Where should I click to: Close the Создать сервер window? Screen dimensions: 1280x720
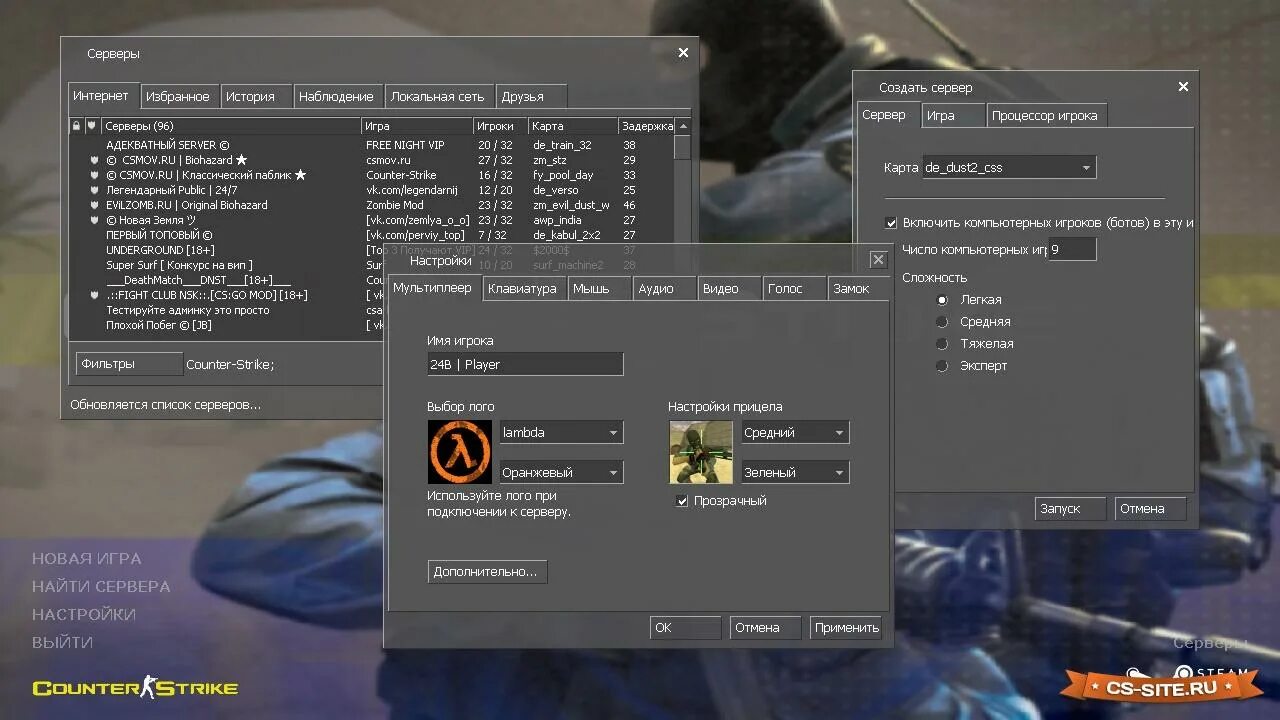(x=1183, y=87)
